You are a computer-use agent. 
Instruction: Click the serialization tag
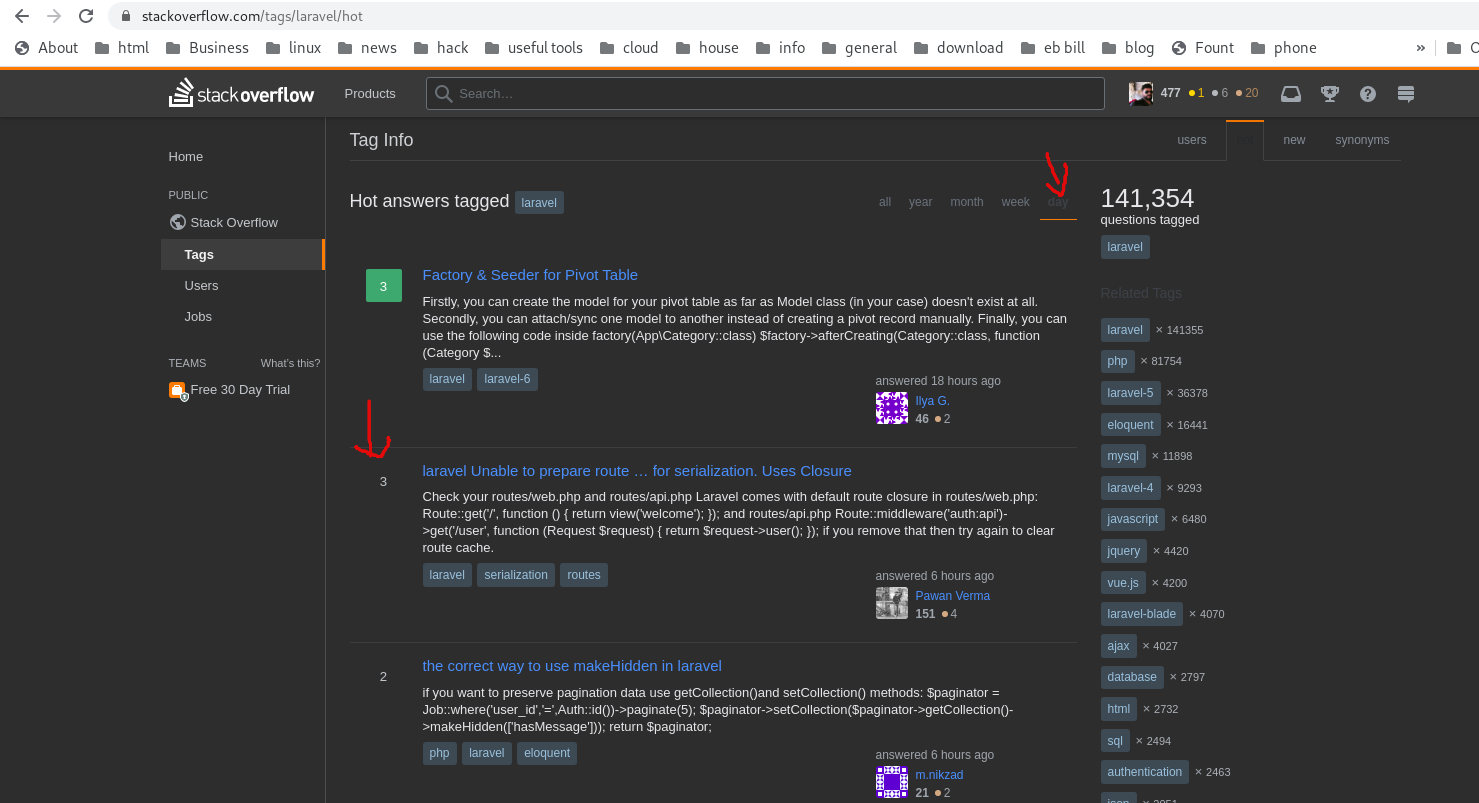click(x=516, y=575)
